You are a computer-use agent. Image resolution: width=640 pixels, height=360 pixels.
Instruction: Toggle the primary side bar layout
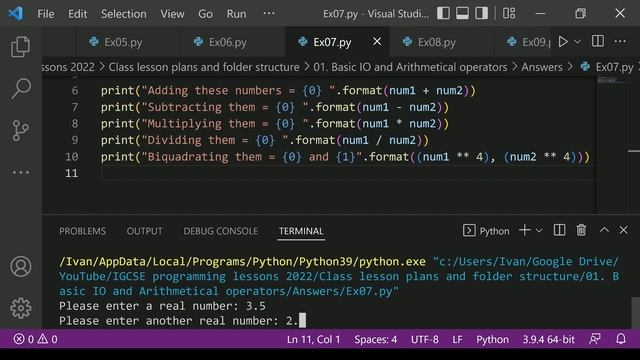[x=443, y=13]
